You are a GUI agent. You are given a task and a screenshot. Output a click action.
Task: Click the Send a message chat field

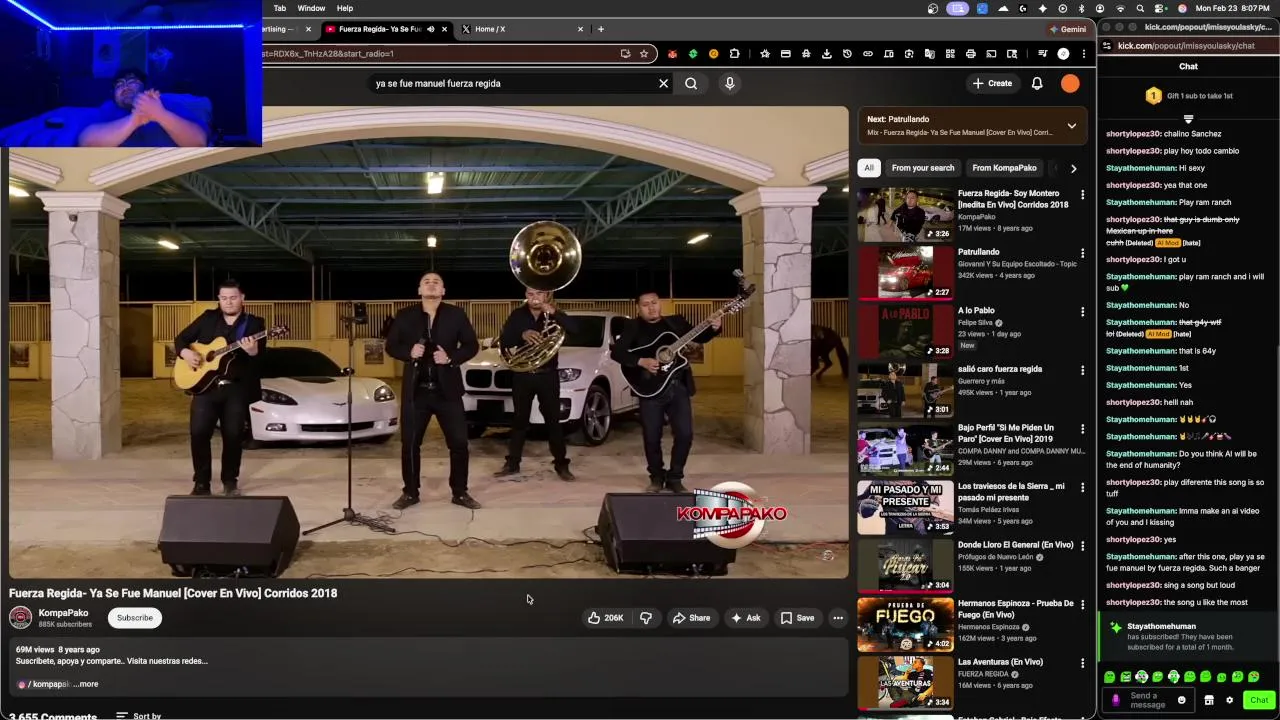[1148, 700]
